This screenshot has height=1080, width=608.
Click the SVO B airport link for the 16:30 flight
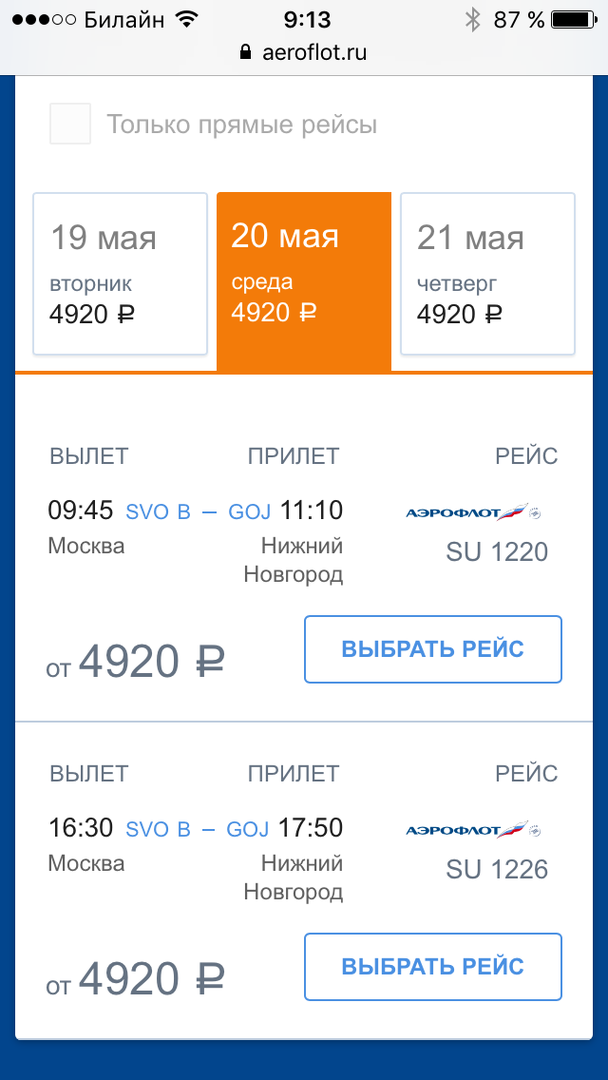point(157,829)
